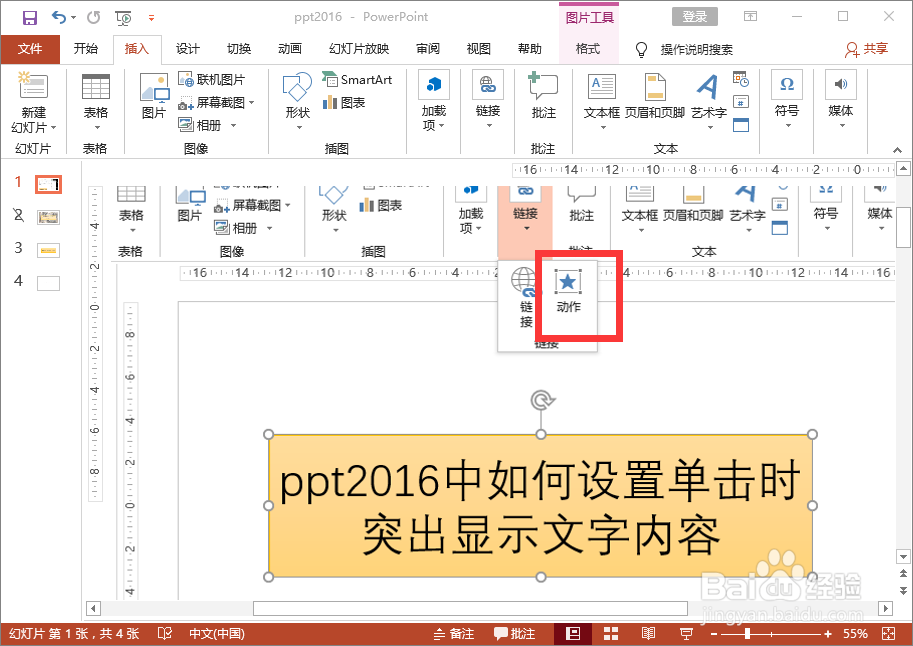Open Customize Quick Access Toolbar dropdown
The image size is (913, 646).
tap(151, 18)
